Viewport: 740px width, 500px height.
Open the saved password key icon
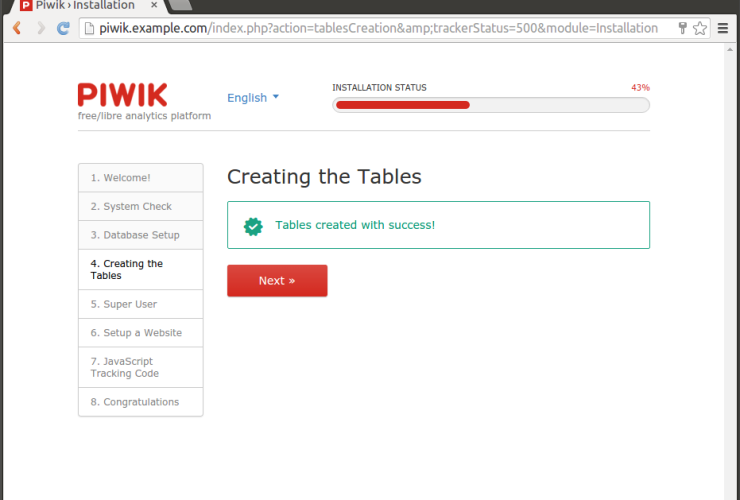click(682, 28)
